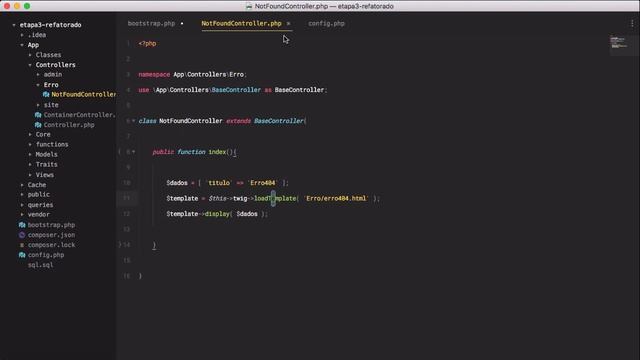Image resolution: width=640 pixels, height=360 pixels.
Task: Click the 'Erro/erro404.html' string
Action: click(x=336, y=199)
